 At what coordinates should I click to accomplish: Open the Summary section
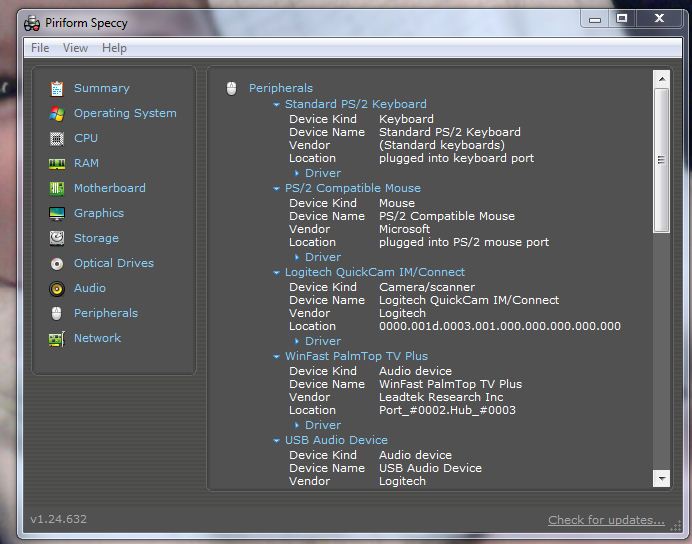click(x=102, y=88)
